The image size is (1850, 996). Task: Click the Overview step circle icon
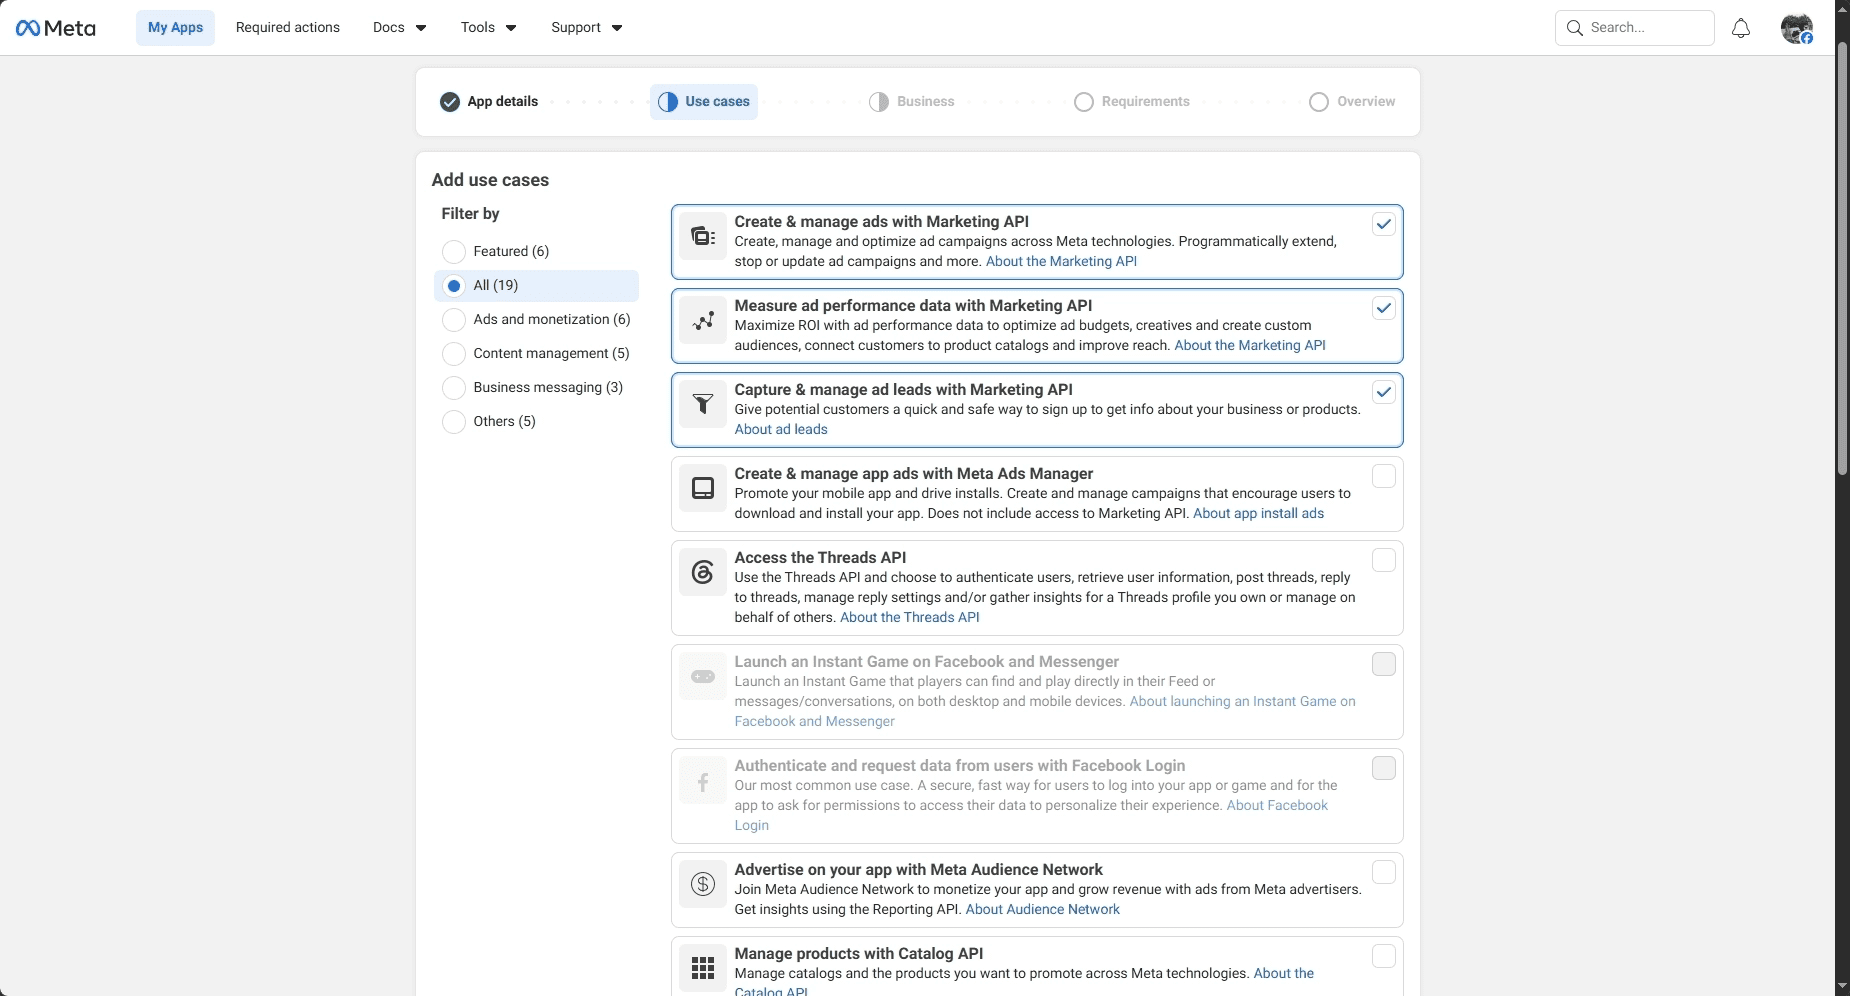[1319, 102]
